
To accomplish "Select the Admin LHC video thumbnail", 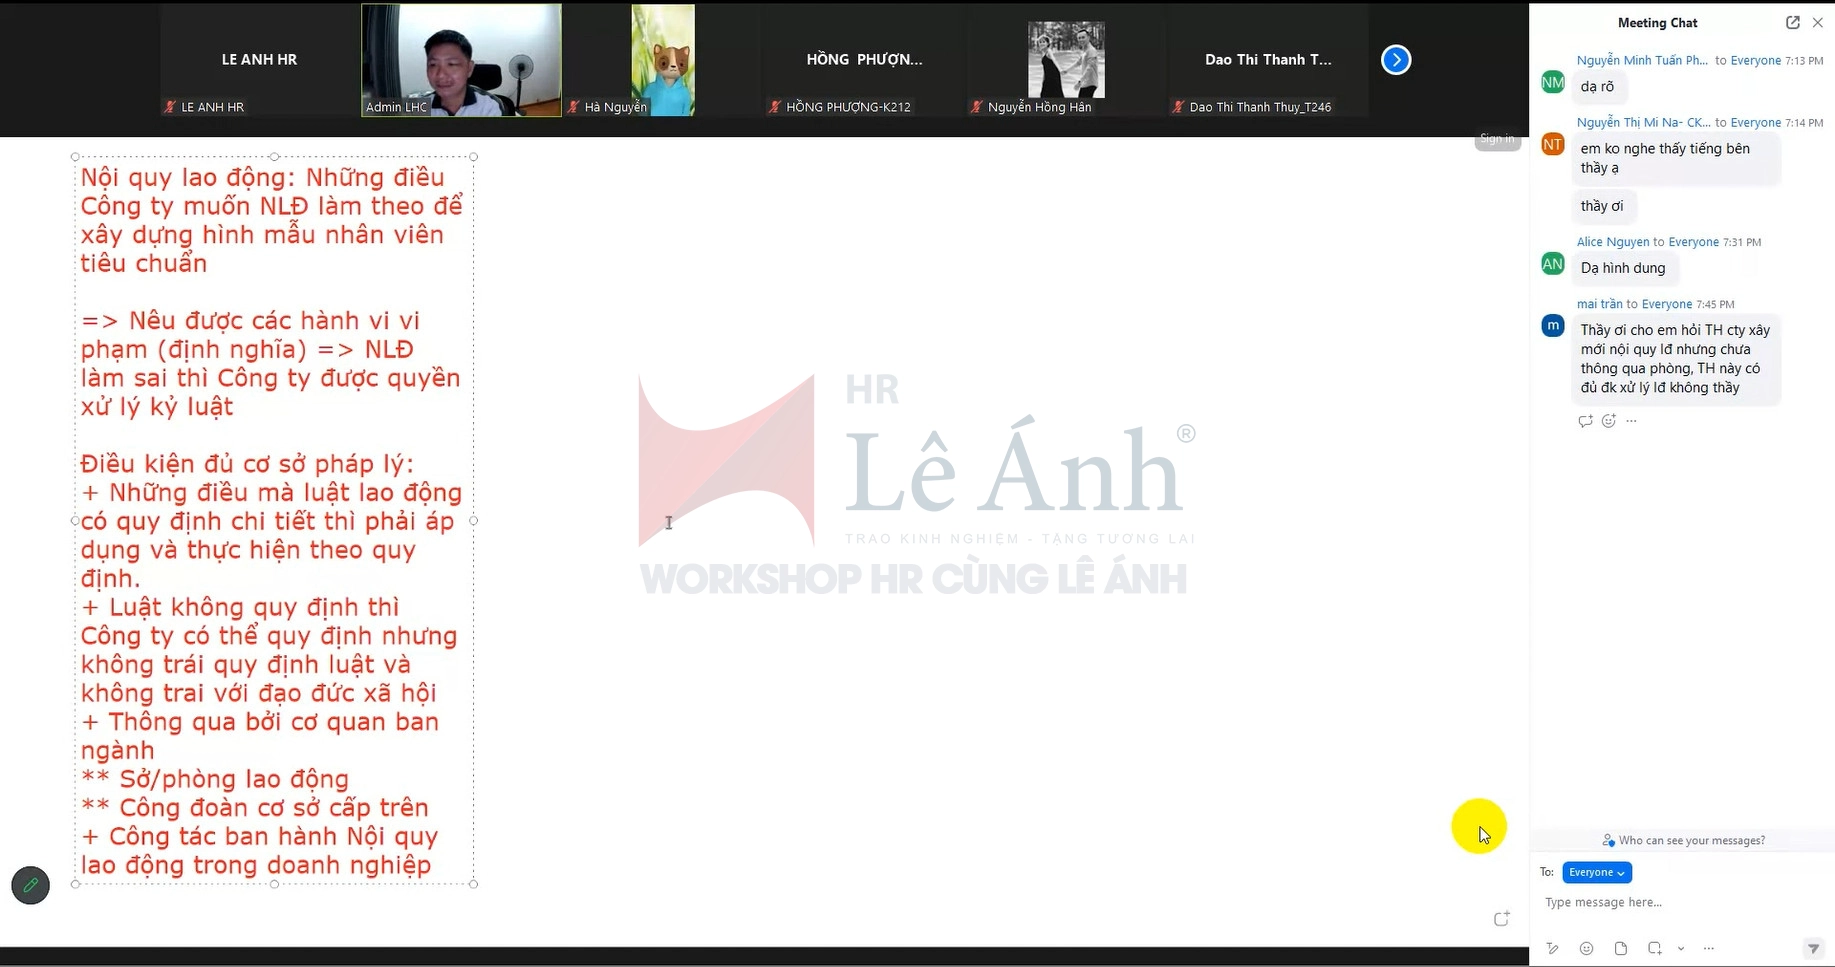I will coord(461,60).
